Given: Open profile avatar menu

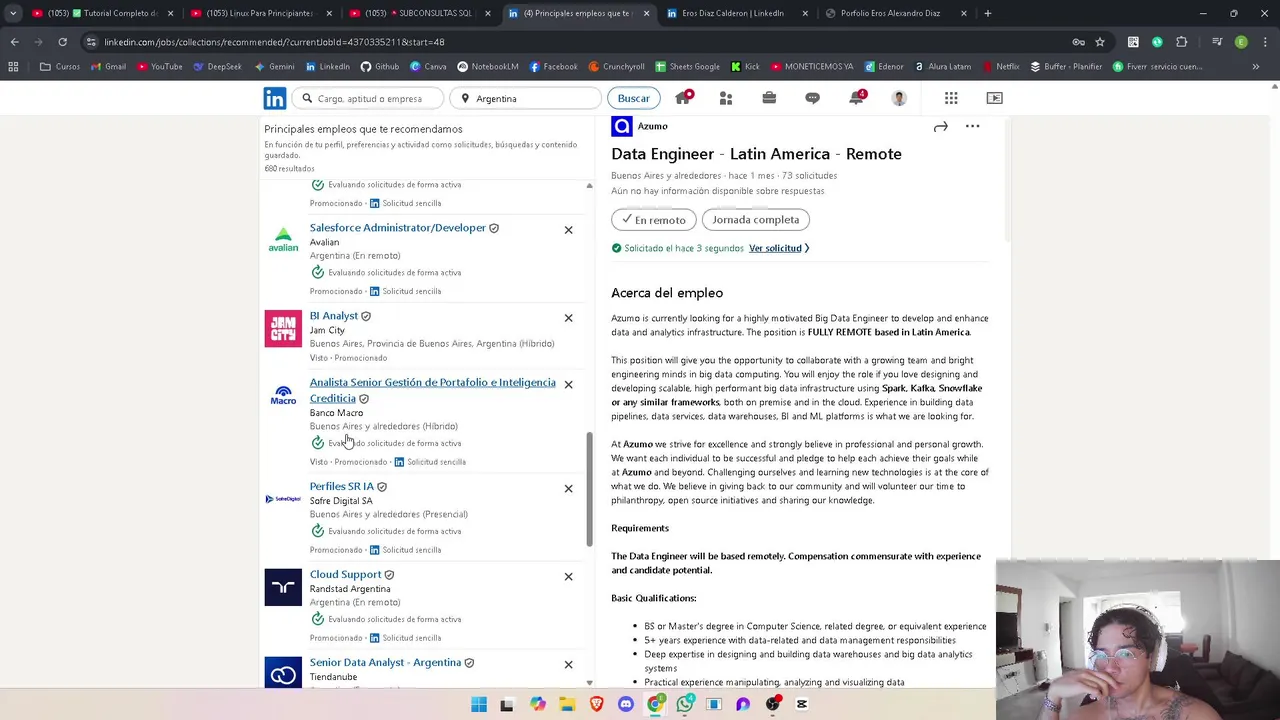Looking at the screenshot, I should (x=899, y=98).
